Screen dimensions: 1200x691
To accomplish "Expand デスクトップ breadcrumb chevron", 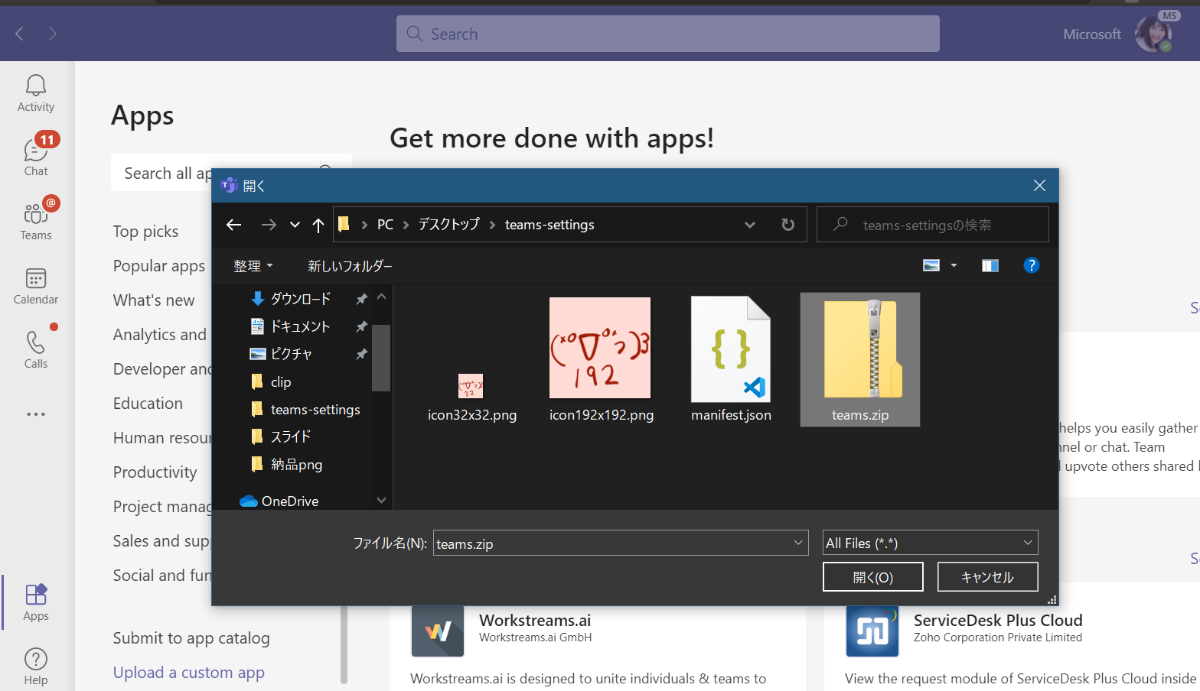I will [x=493, y=225].
